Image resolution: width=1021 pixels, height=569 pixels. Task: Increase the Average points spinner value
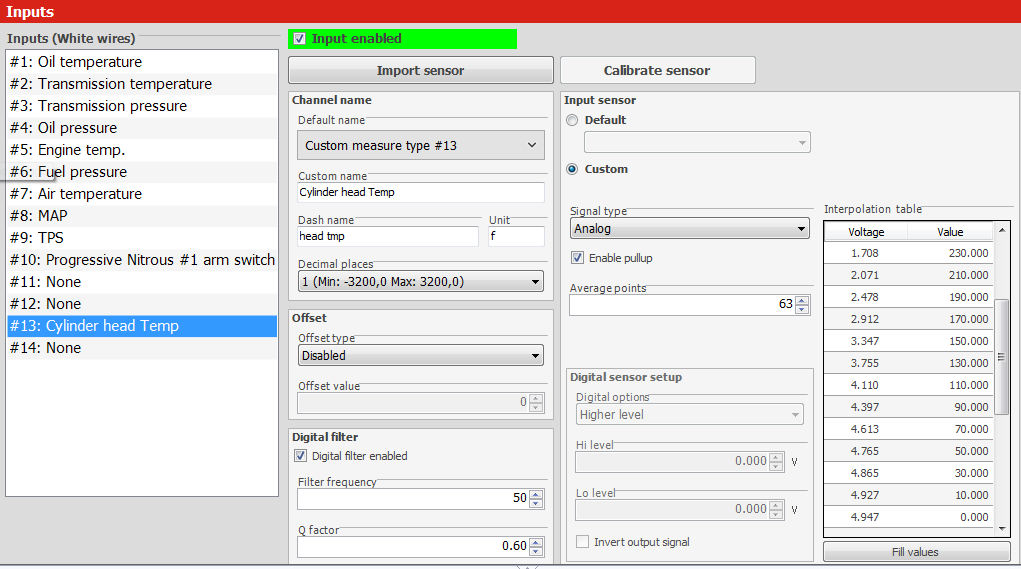(801, 300)
